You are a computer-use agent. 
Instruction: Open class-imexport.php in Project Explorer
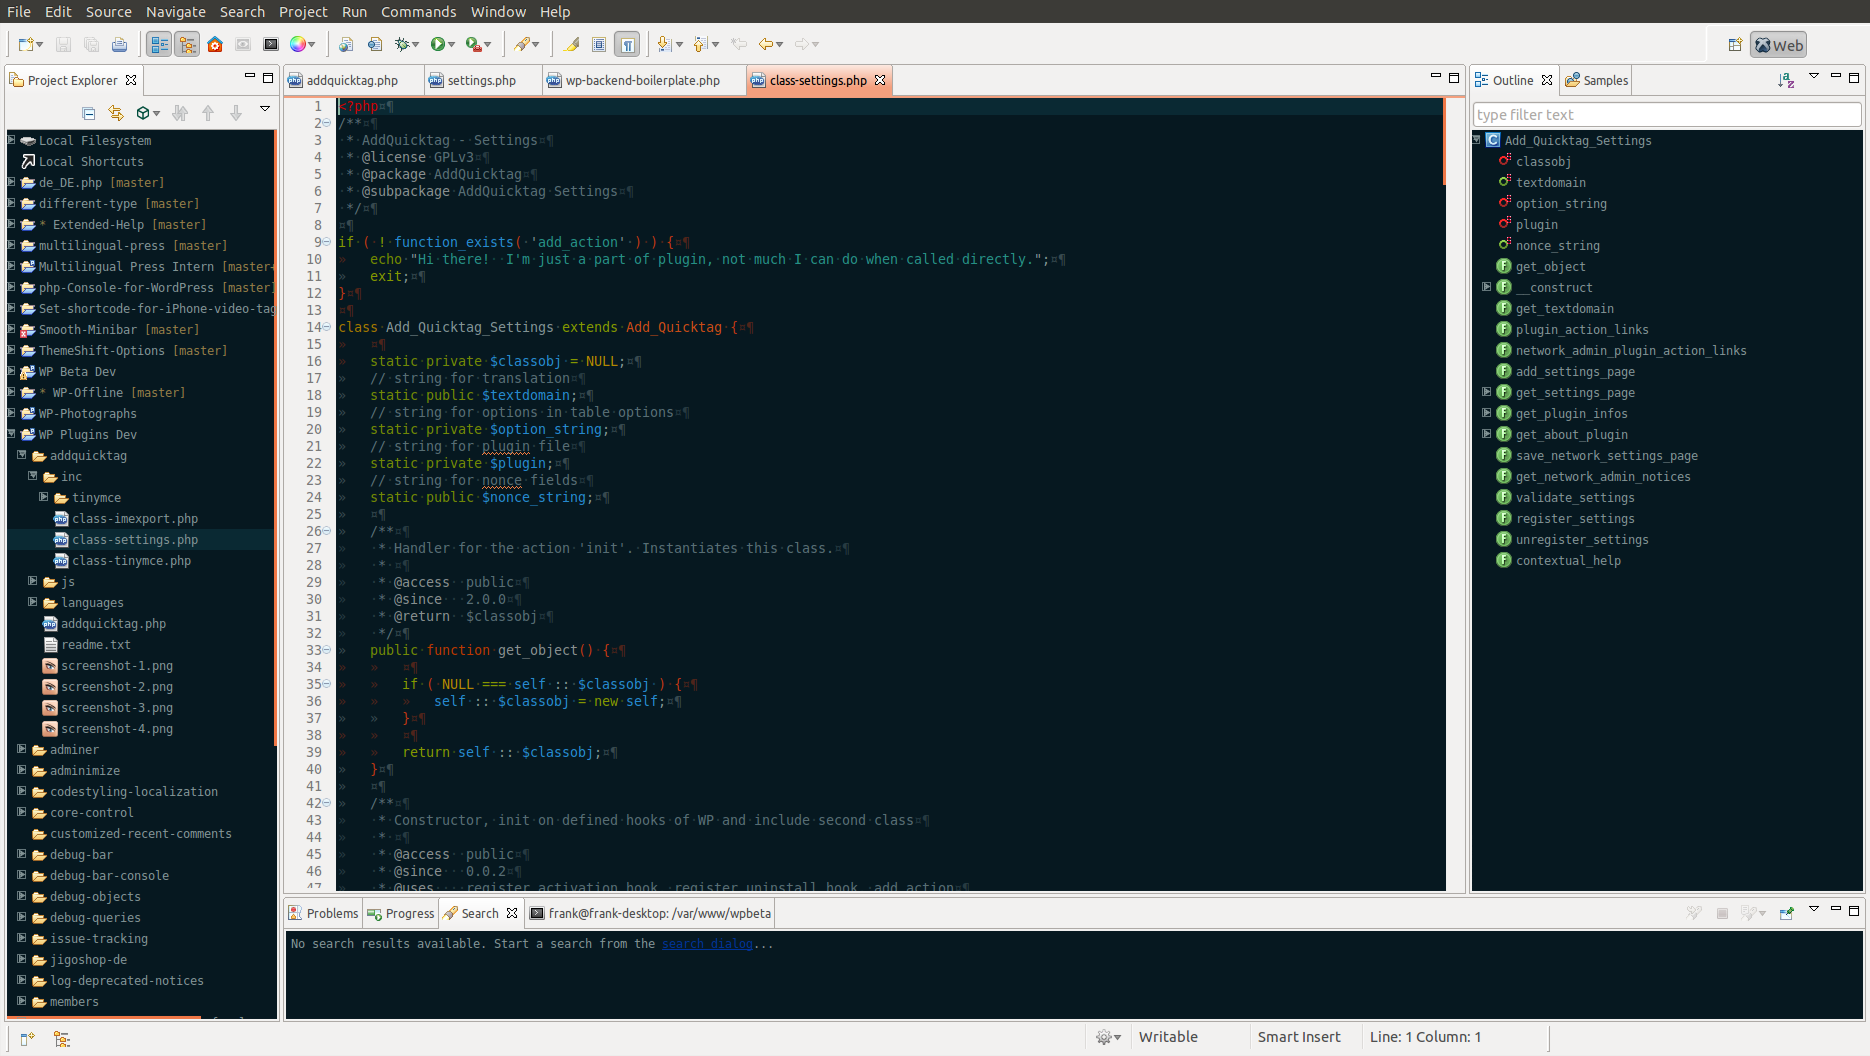tap(135, 518)
